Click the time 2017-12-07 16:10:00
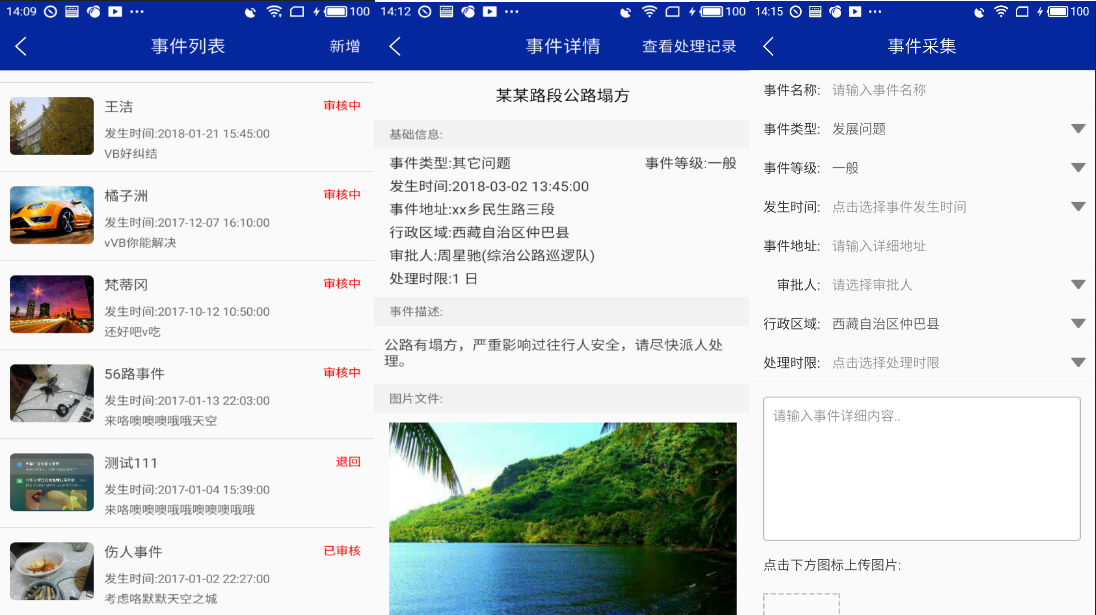The image size is (1096, 615). [213, 222]
